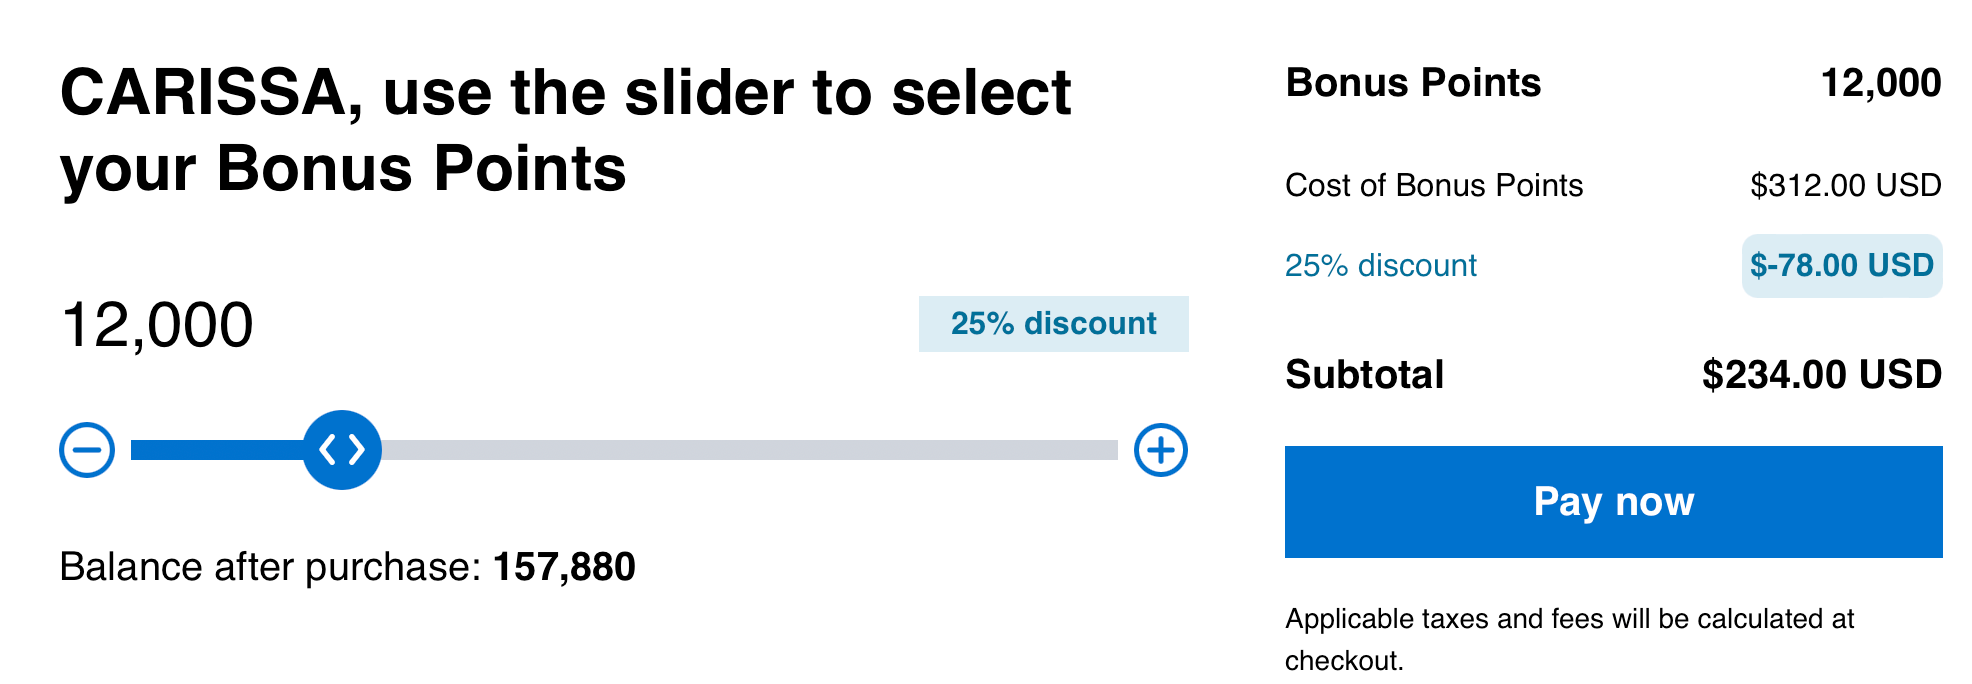Screen dimensions: 1972x684
Task: Select the 25% discount label in the summary
Action: point(1380,265)
